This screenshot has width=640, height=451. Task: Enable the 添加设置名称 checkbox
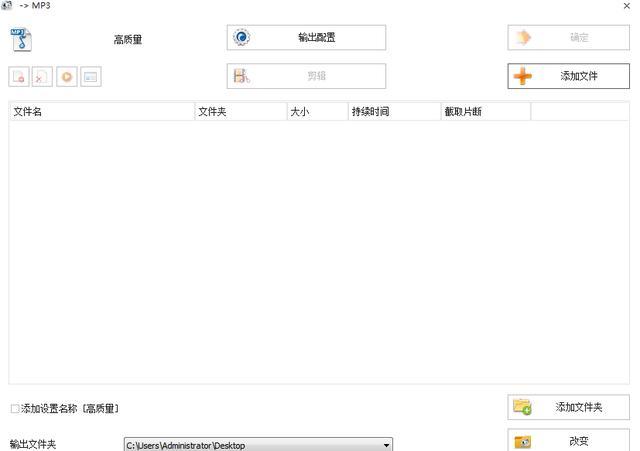point(15,409)
